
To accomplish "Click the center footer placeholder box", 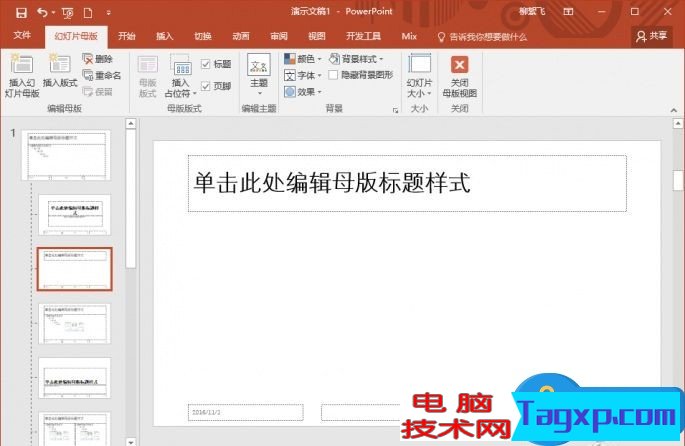I will [361, 412].
